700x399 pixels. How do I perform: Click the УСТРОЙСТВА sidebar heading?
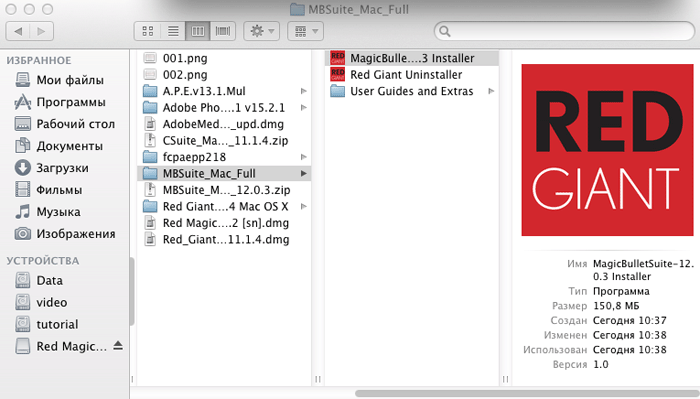coord(43,261)
